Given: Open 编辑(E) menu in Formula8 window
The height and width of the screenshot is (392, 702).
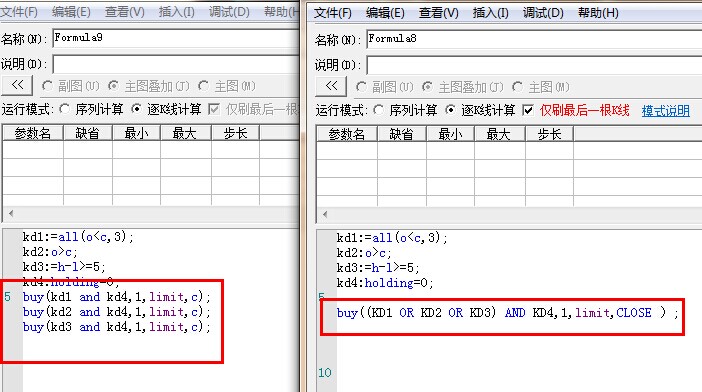Looking at the screenshot, I should pyautogui.click(x=385, y=13).
